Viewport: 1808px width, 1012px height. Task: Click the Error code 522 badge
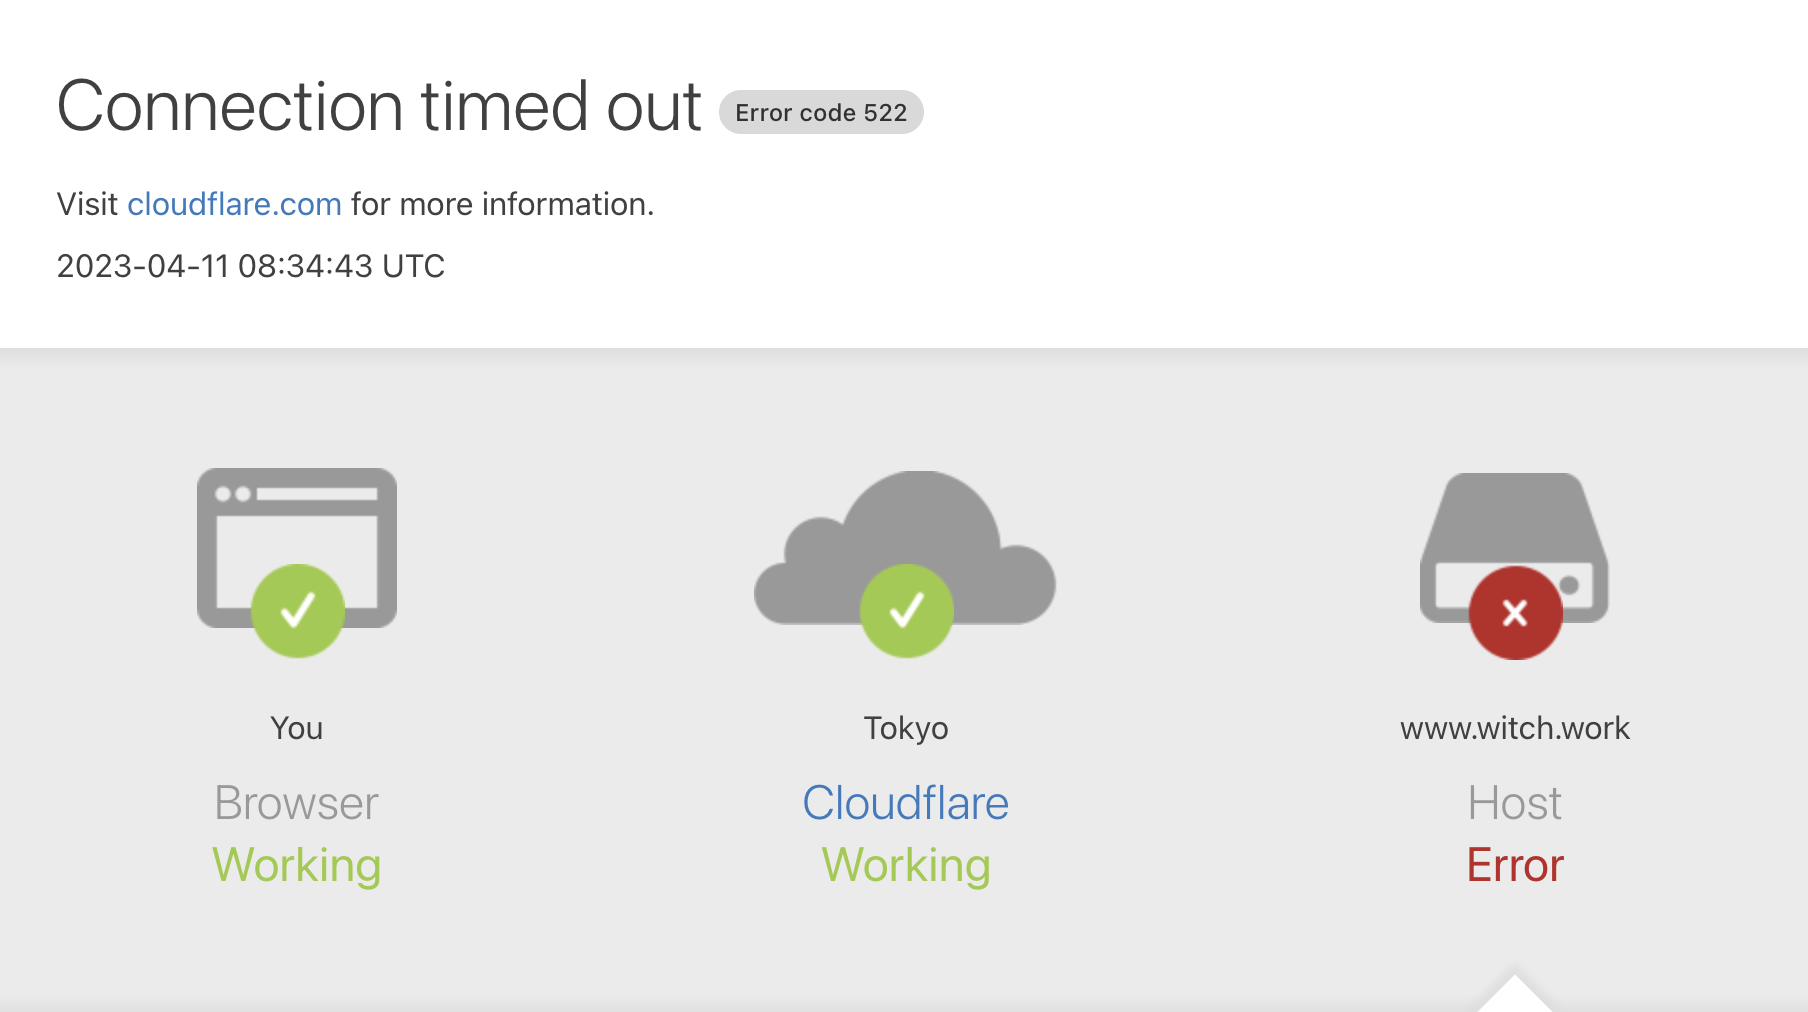pyautogui.click(x=821, y=112)
